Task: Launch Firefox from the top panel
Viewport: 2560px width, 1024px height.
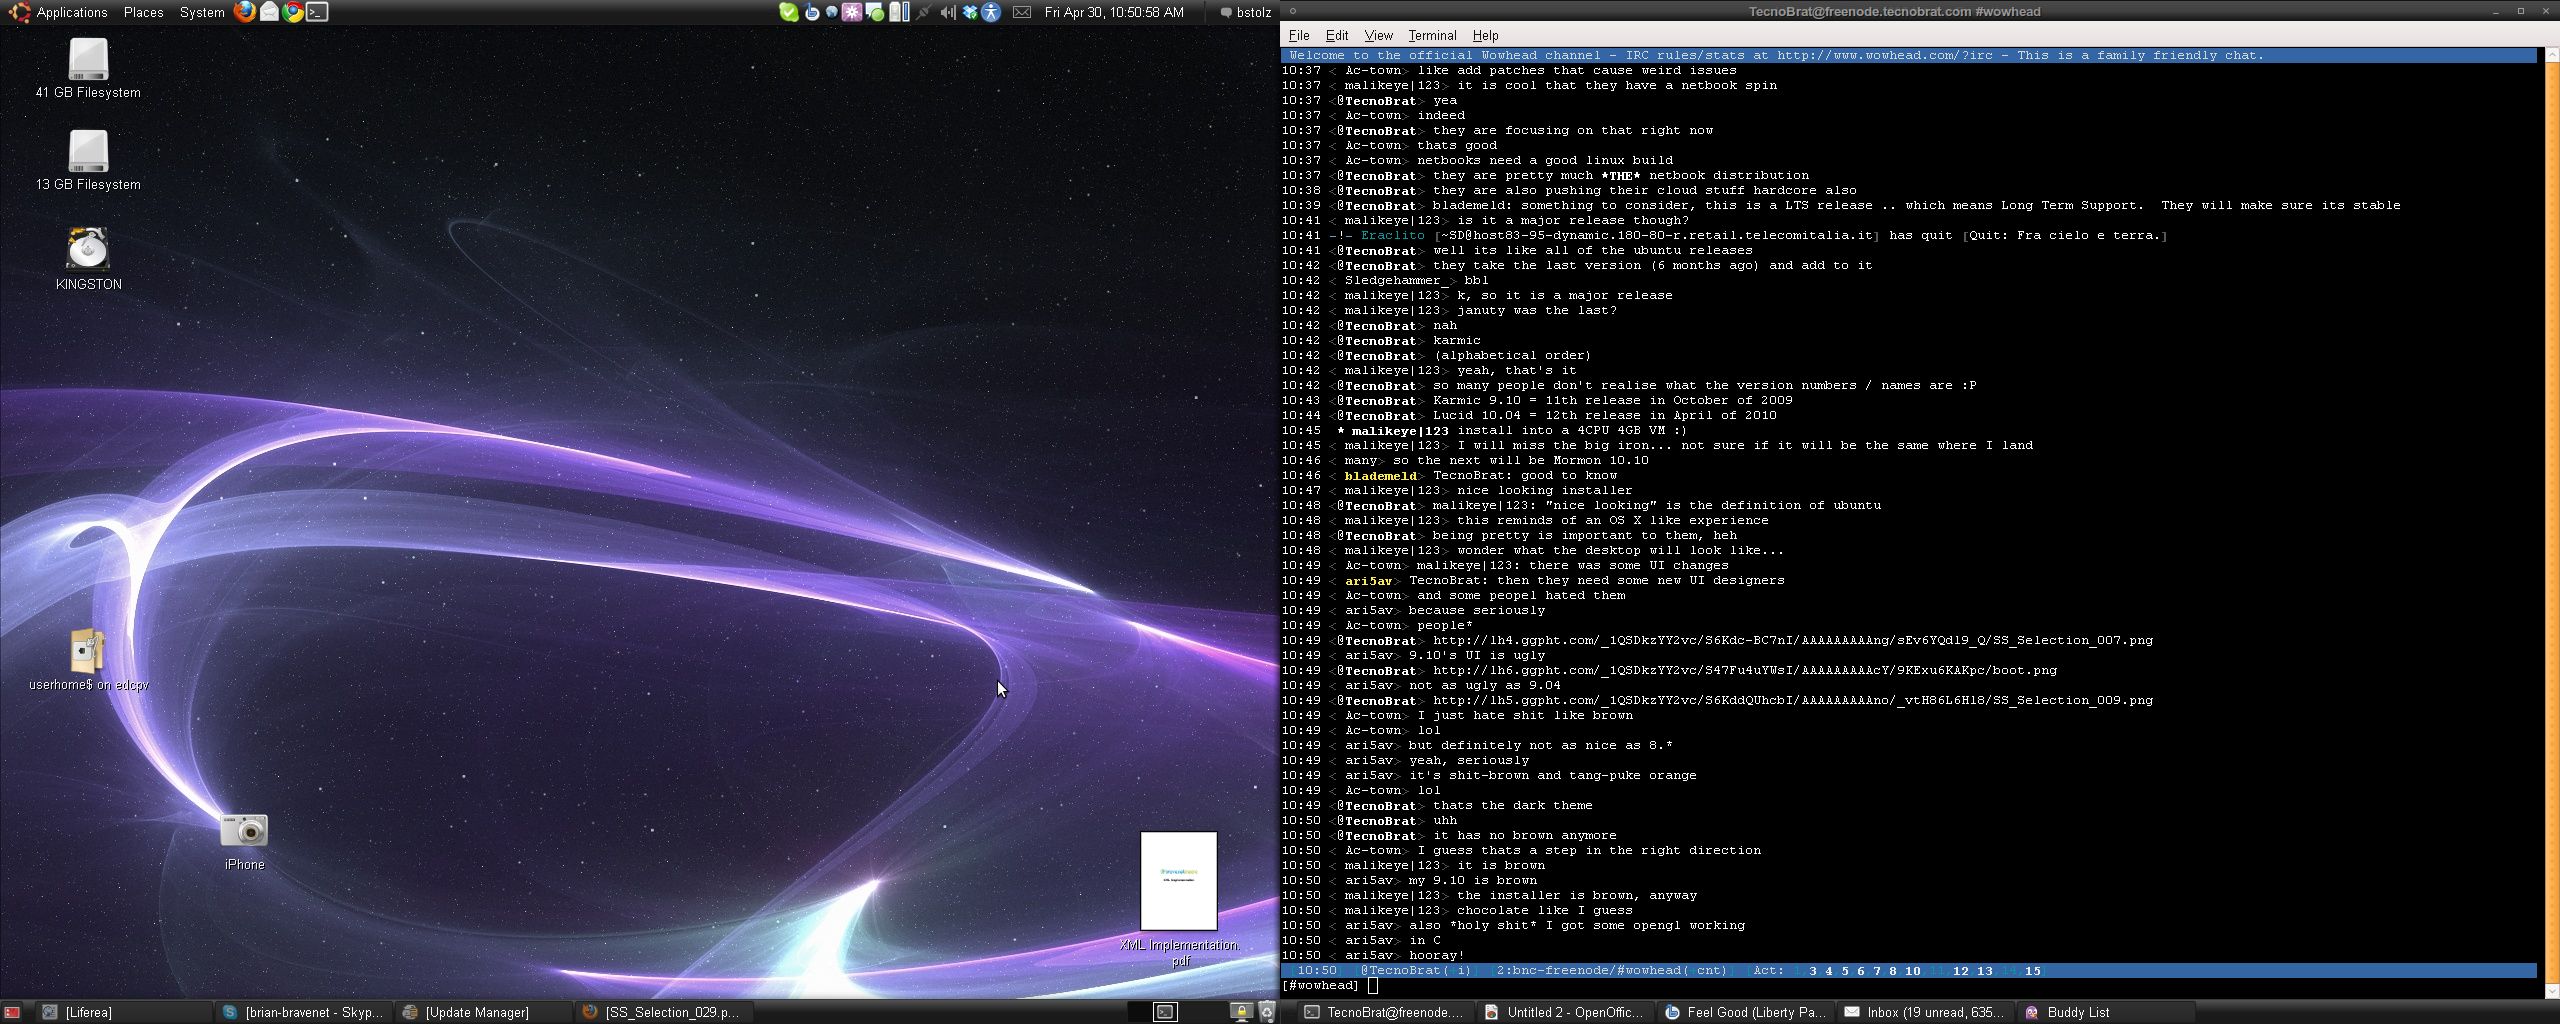Action: coord(244,12)
